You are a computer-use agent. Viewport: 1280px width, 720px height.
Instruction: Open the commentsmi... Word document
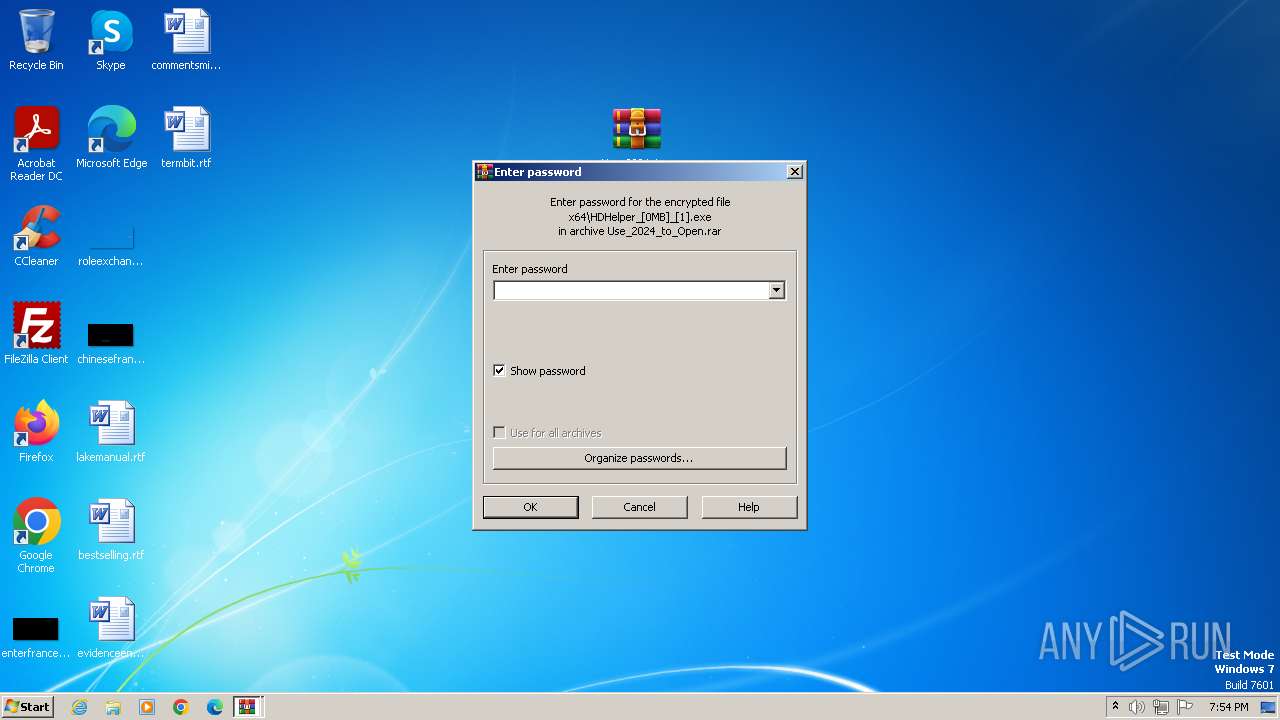186,40
